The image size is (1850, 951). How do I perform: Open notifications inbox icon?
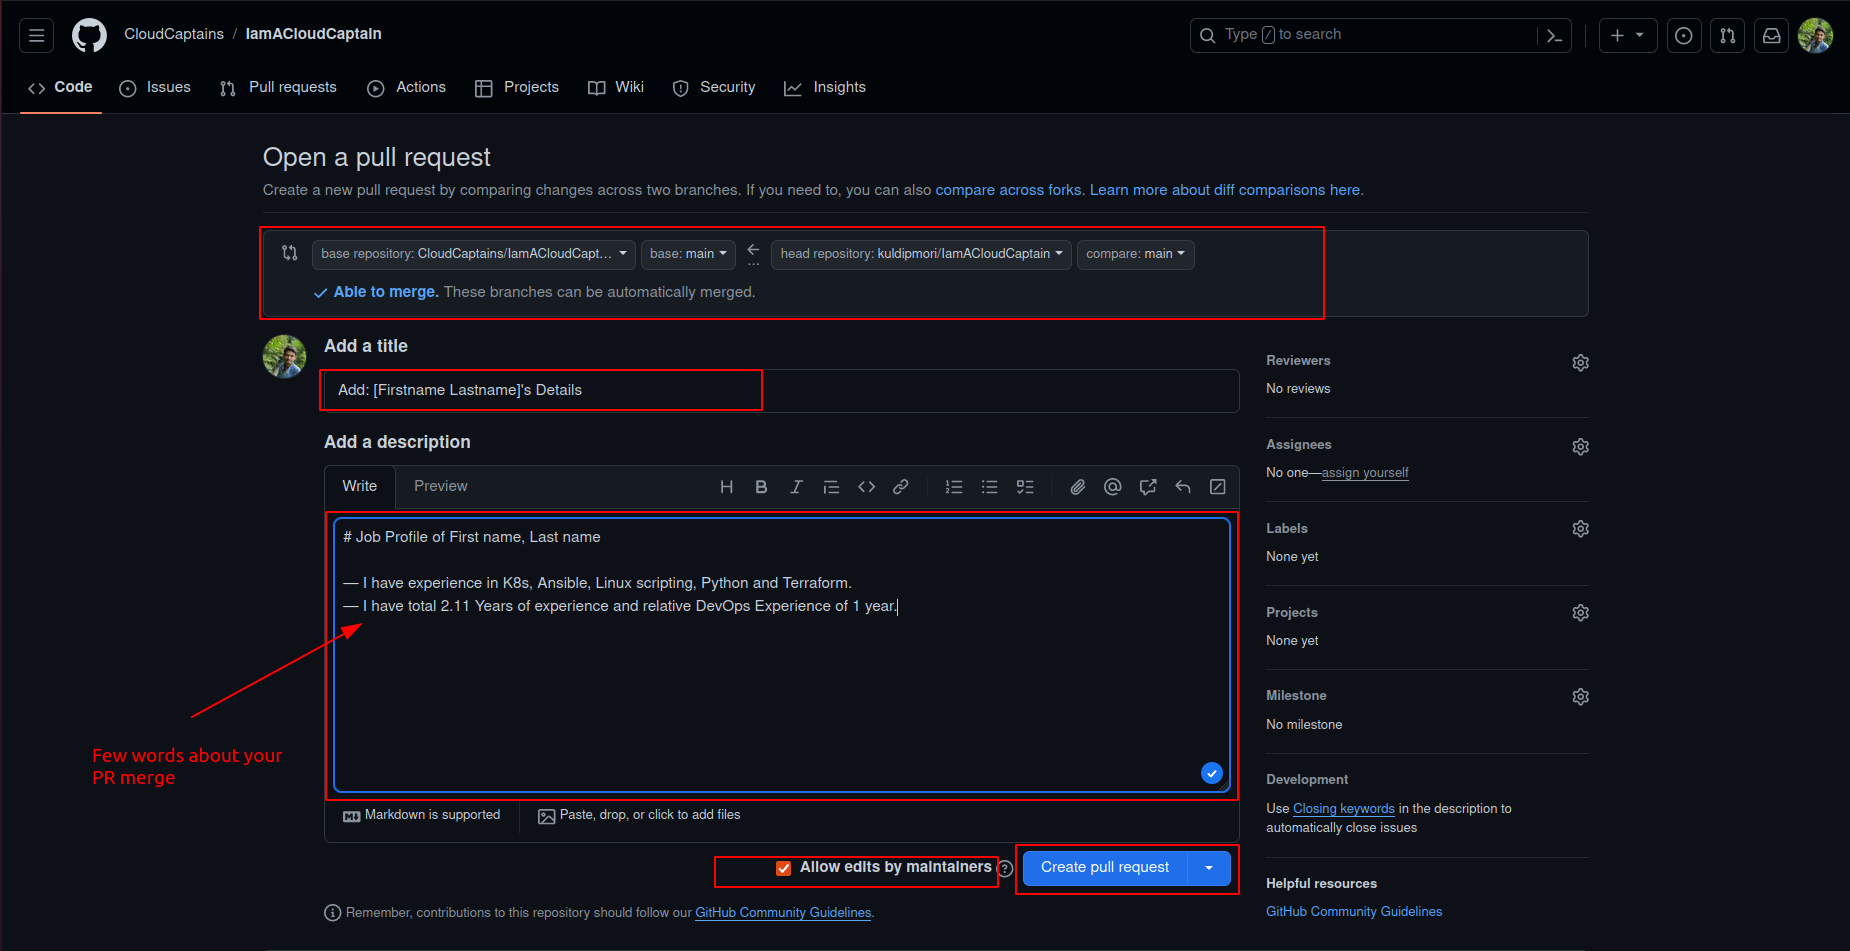pyautogui.click(x=1771, y=36)
